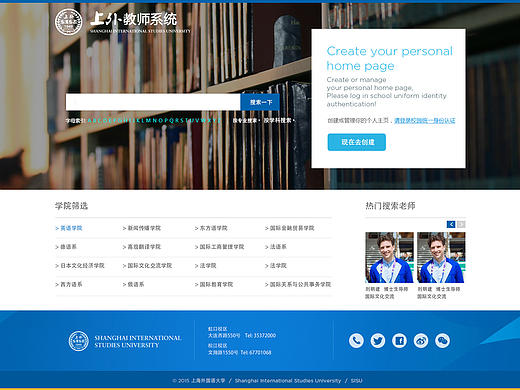Click the 现在去创建 button
Viewport: 520px width, 390px height.
[357, 142]
